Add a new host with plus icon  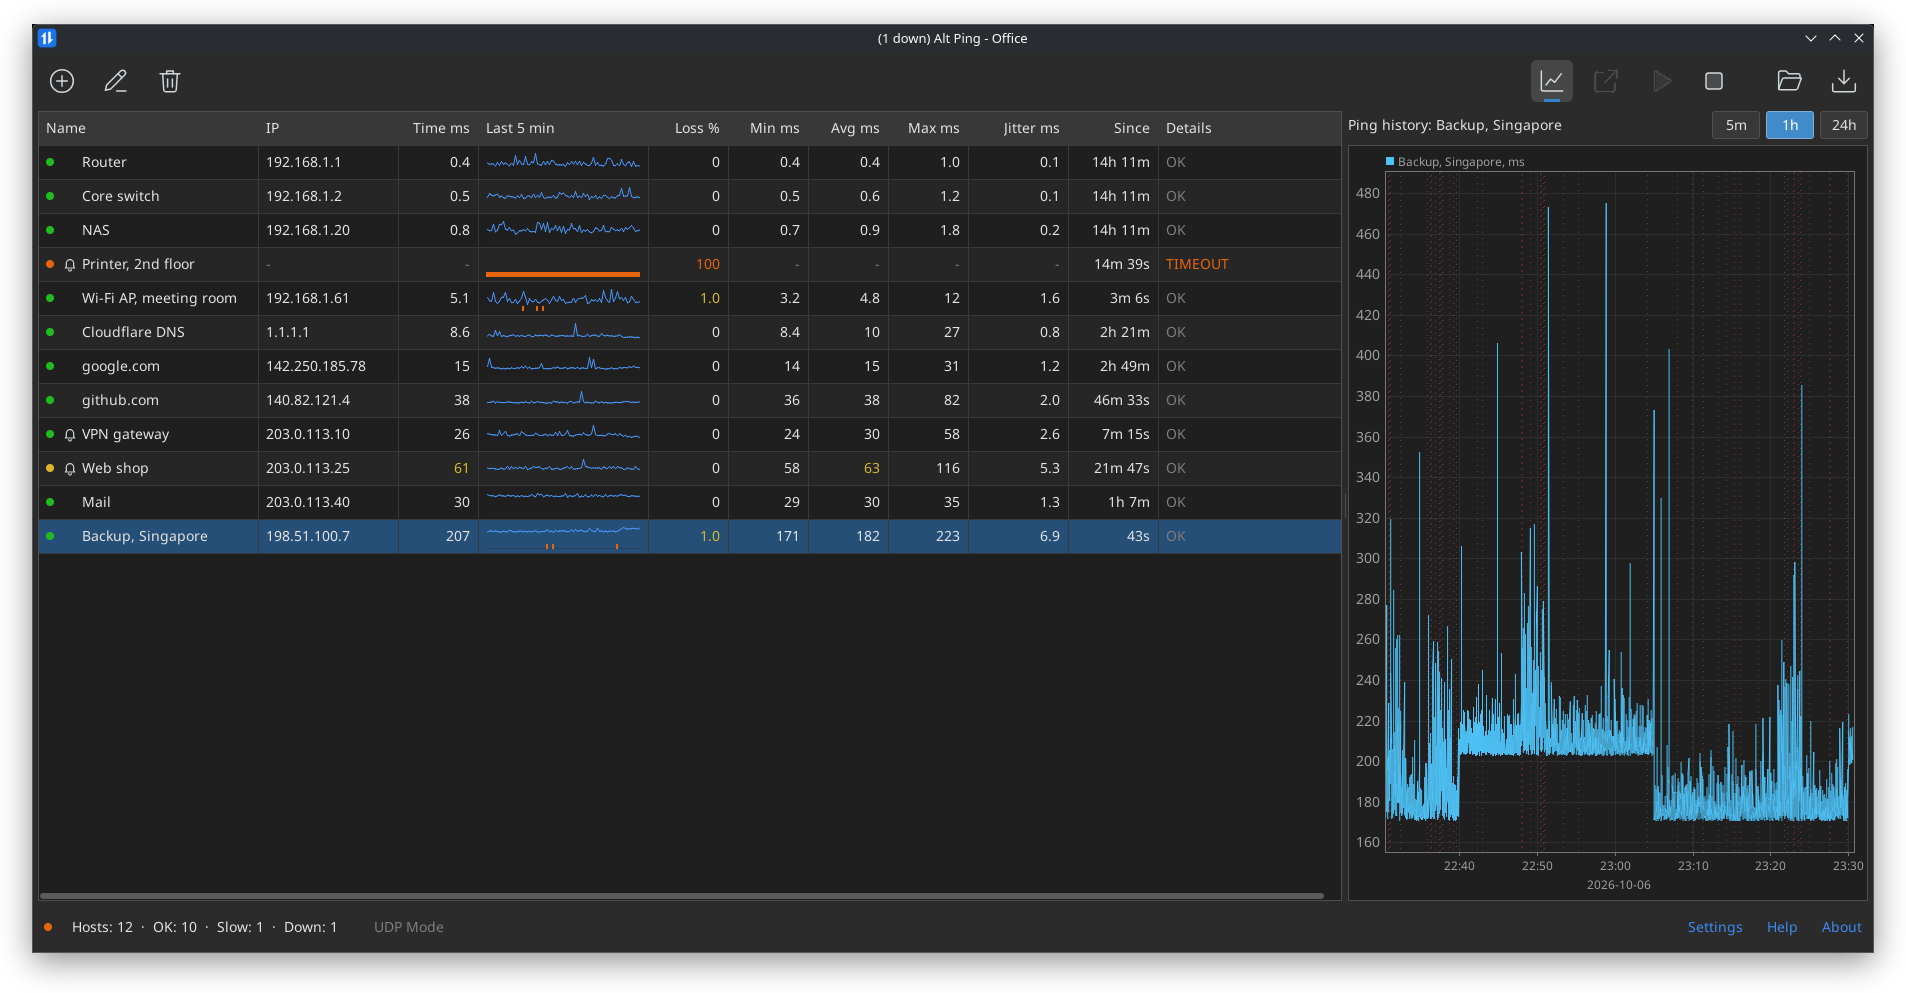point(62,81)
